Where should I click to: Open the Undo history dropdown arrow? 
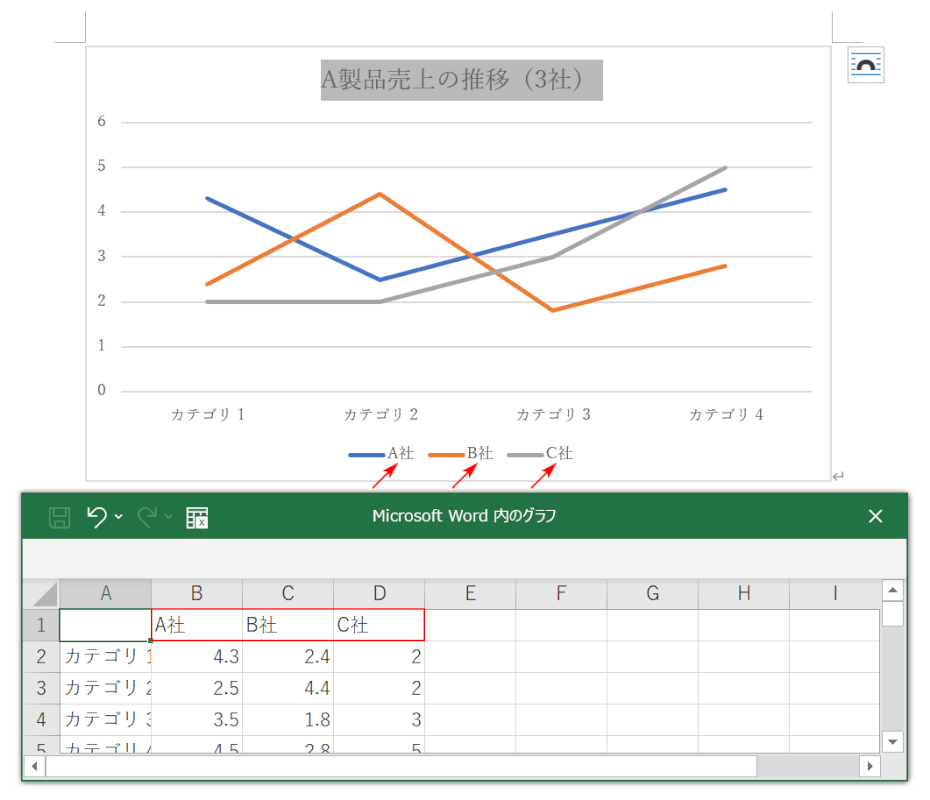[x=119, y=517]
